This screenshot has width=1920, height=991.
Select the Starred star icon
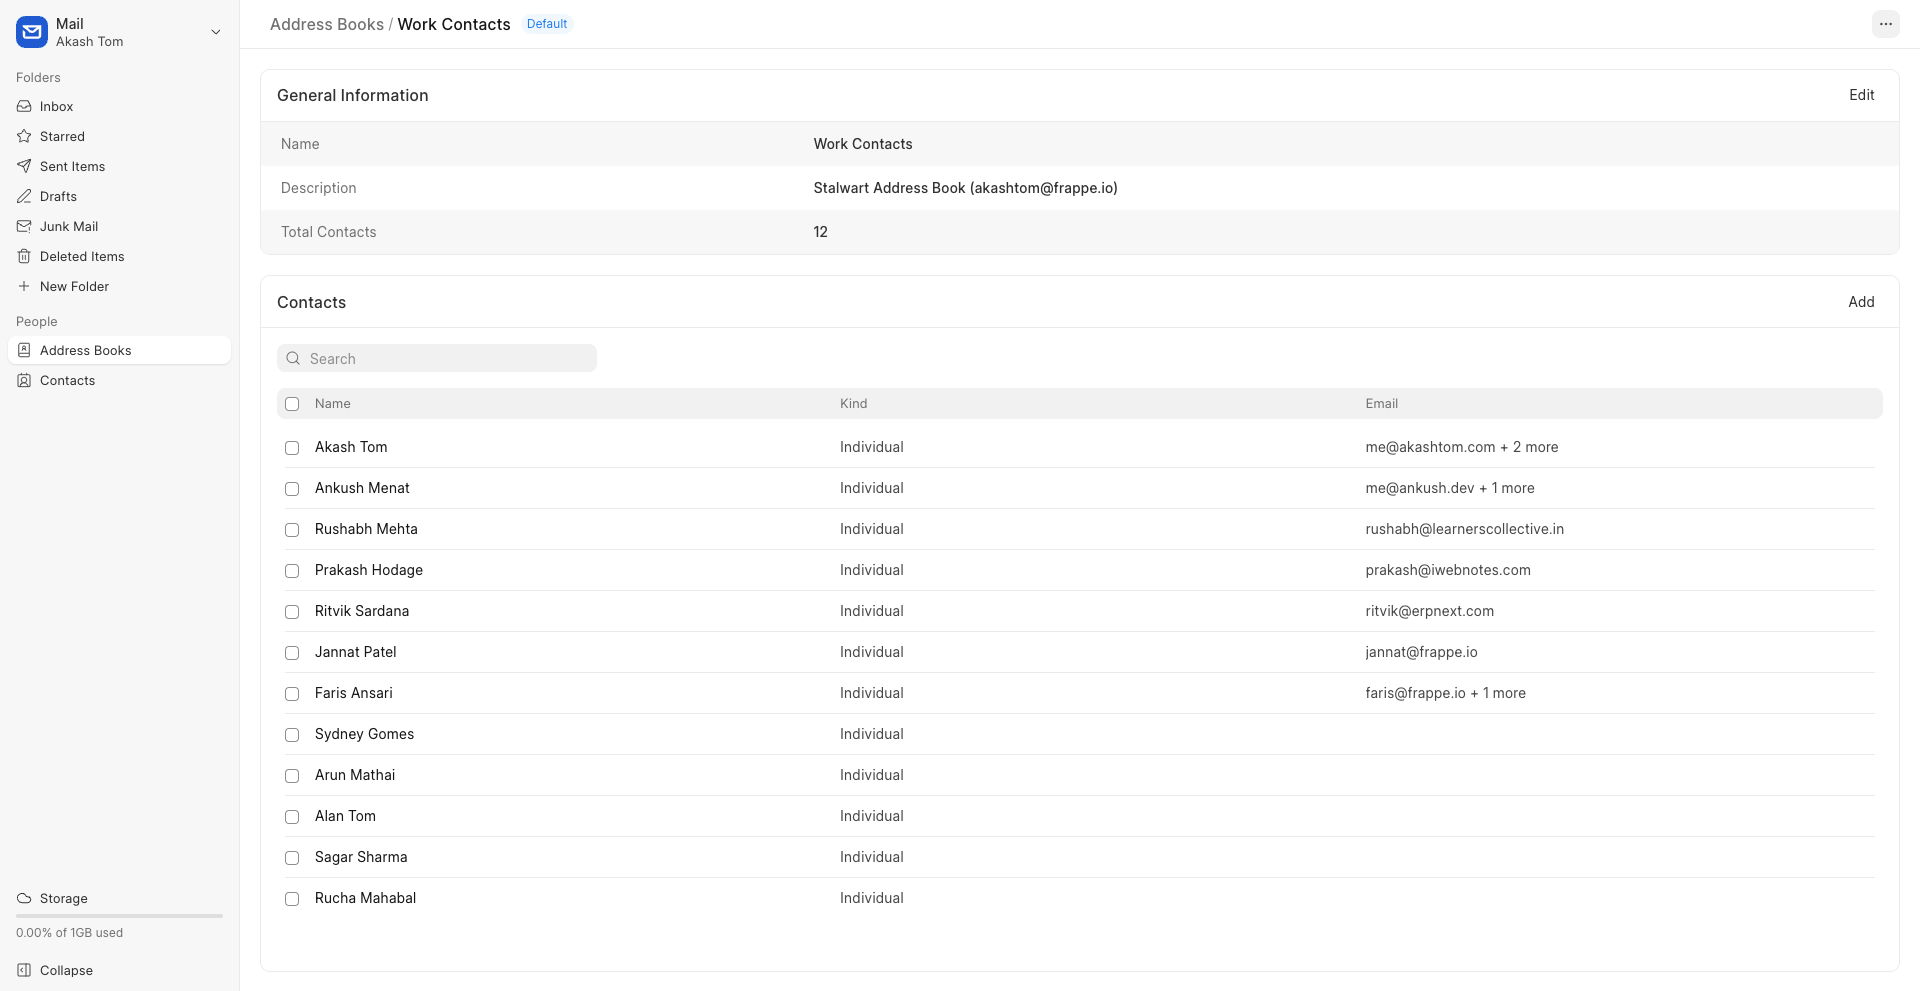coord(24,136)
